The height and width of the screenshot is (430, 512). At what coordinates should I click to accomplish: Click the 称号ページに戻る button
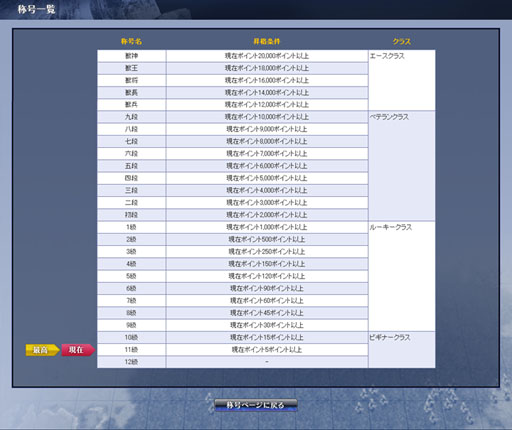point(256,405)
